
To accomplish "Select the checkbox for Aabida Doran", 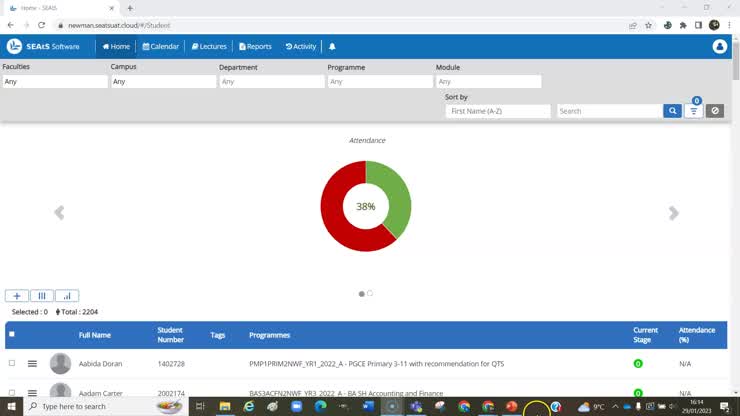I will 12,364.
